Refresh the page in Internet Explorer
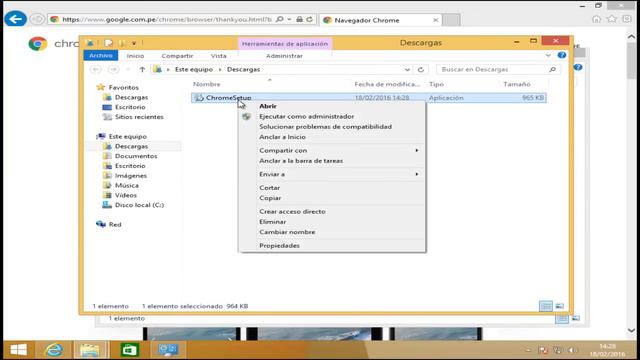Image resolution: width=640 pixels, height=360 pixels. [x=309, y=19]
